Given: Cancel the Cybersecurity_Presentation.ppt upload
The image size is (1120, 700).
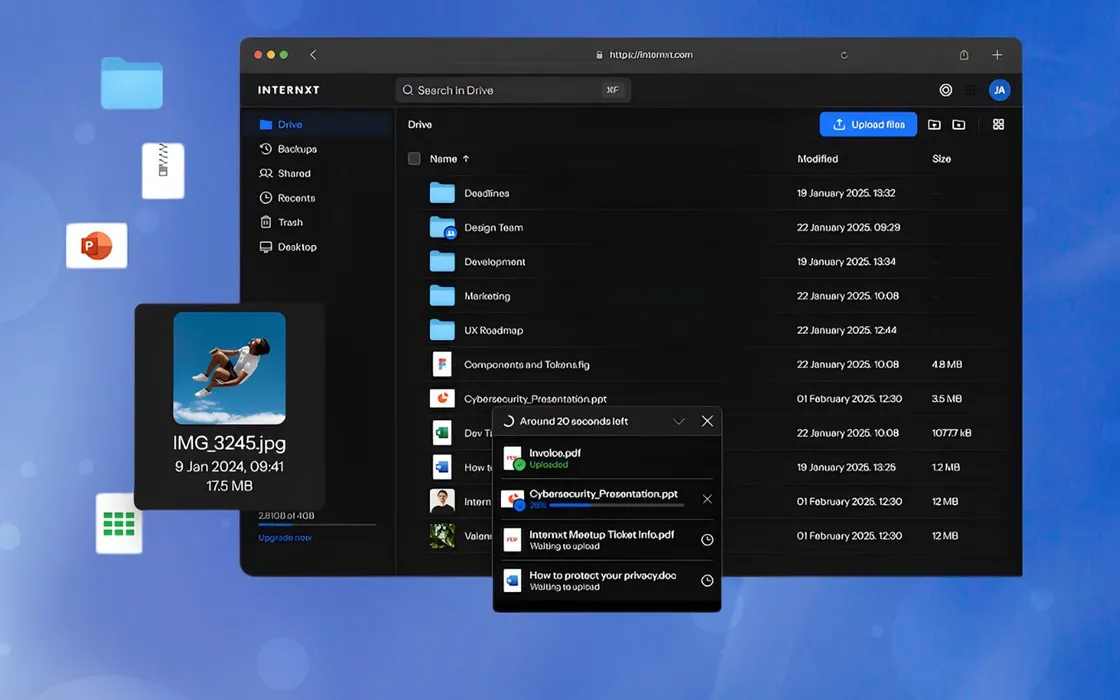Looking at the screenshot, I should tap(707, 498).
